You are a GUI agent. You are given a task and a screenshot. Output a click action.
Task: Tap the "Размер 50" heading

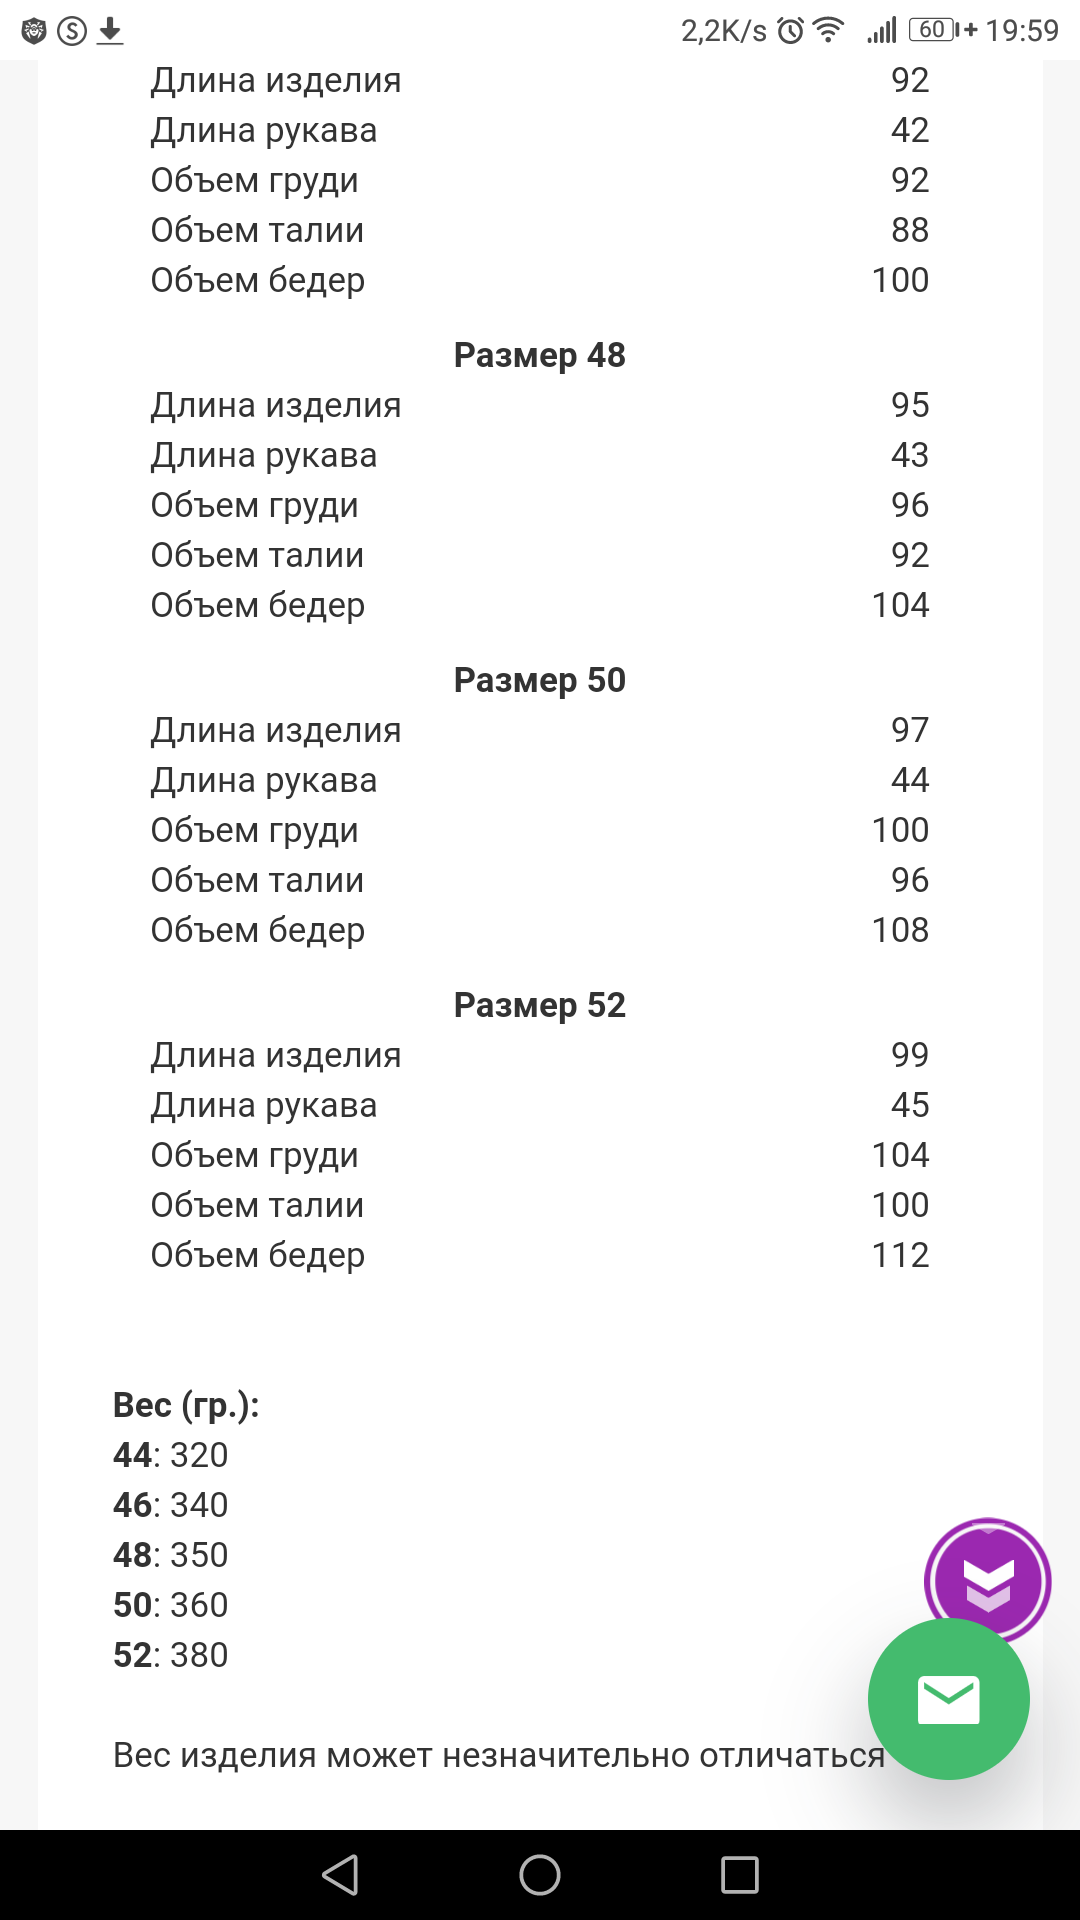click(540, 680)
